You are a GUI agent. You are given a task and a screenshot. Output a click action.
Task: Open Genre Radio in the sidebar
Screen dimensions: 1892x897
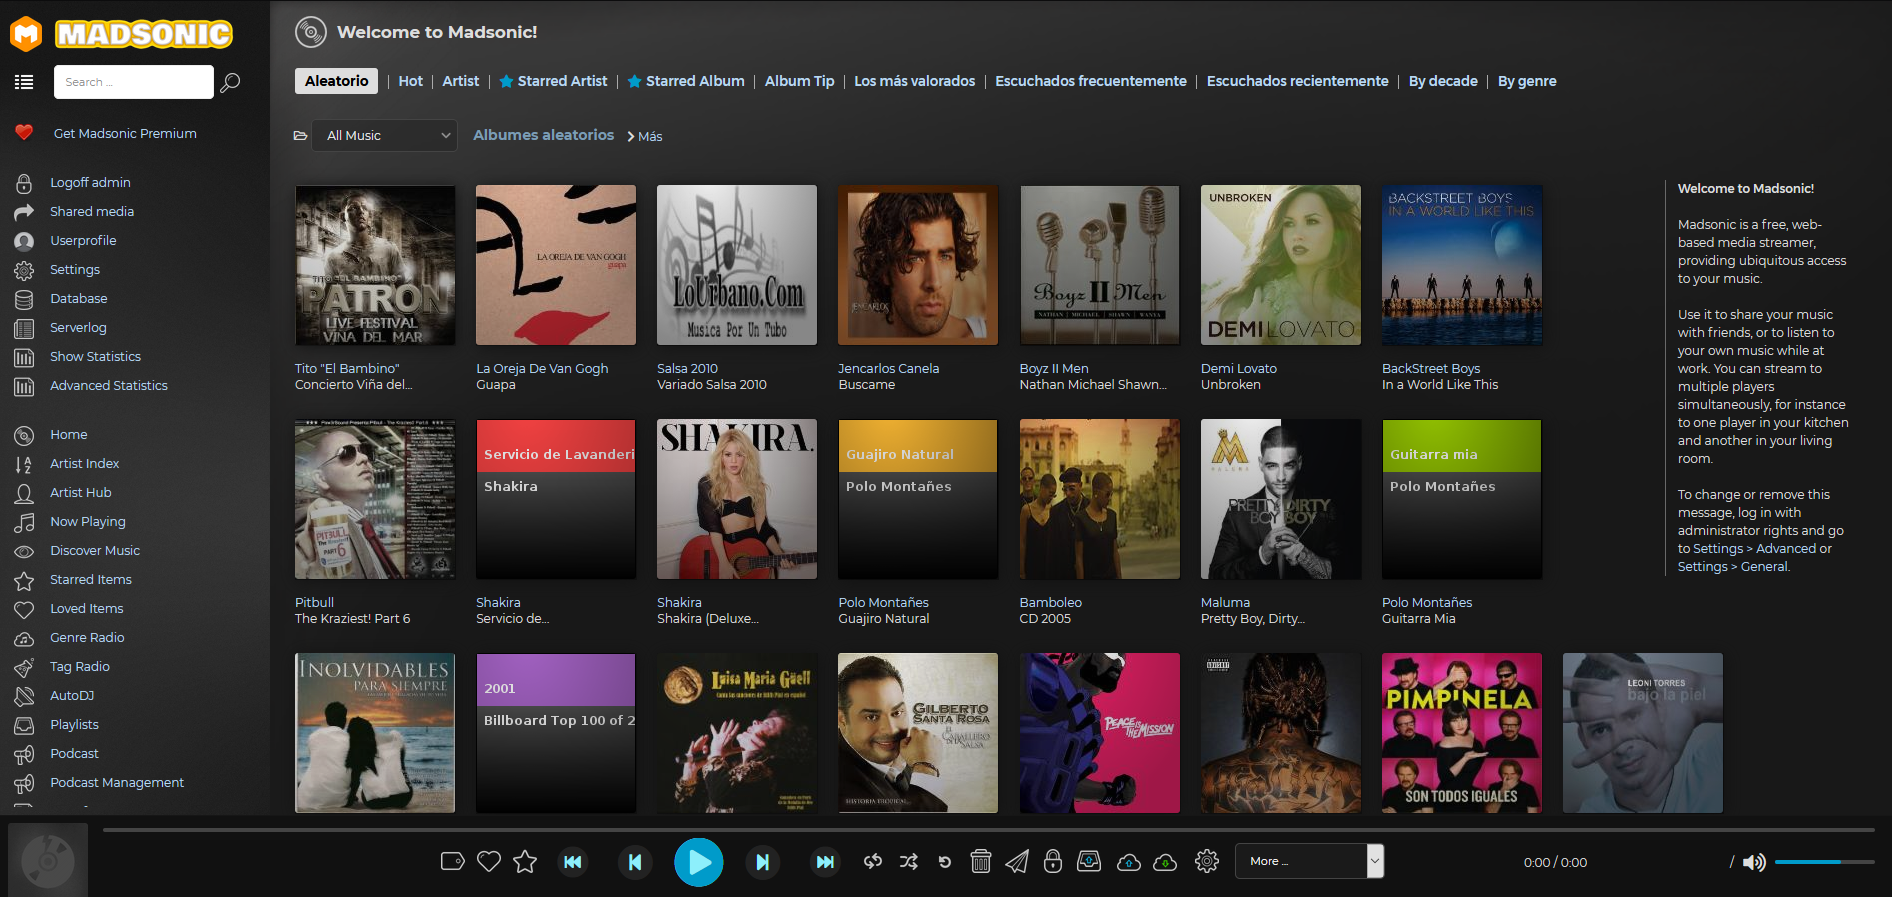coord(87,638)
